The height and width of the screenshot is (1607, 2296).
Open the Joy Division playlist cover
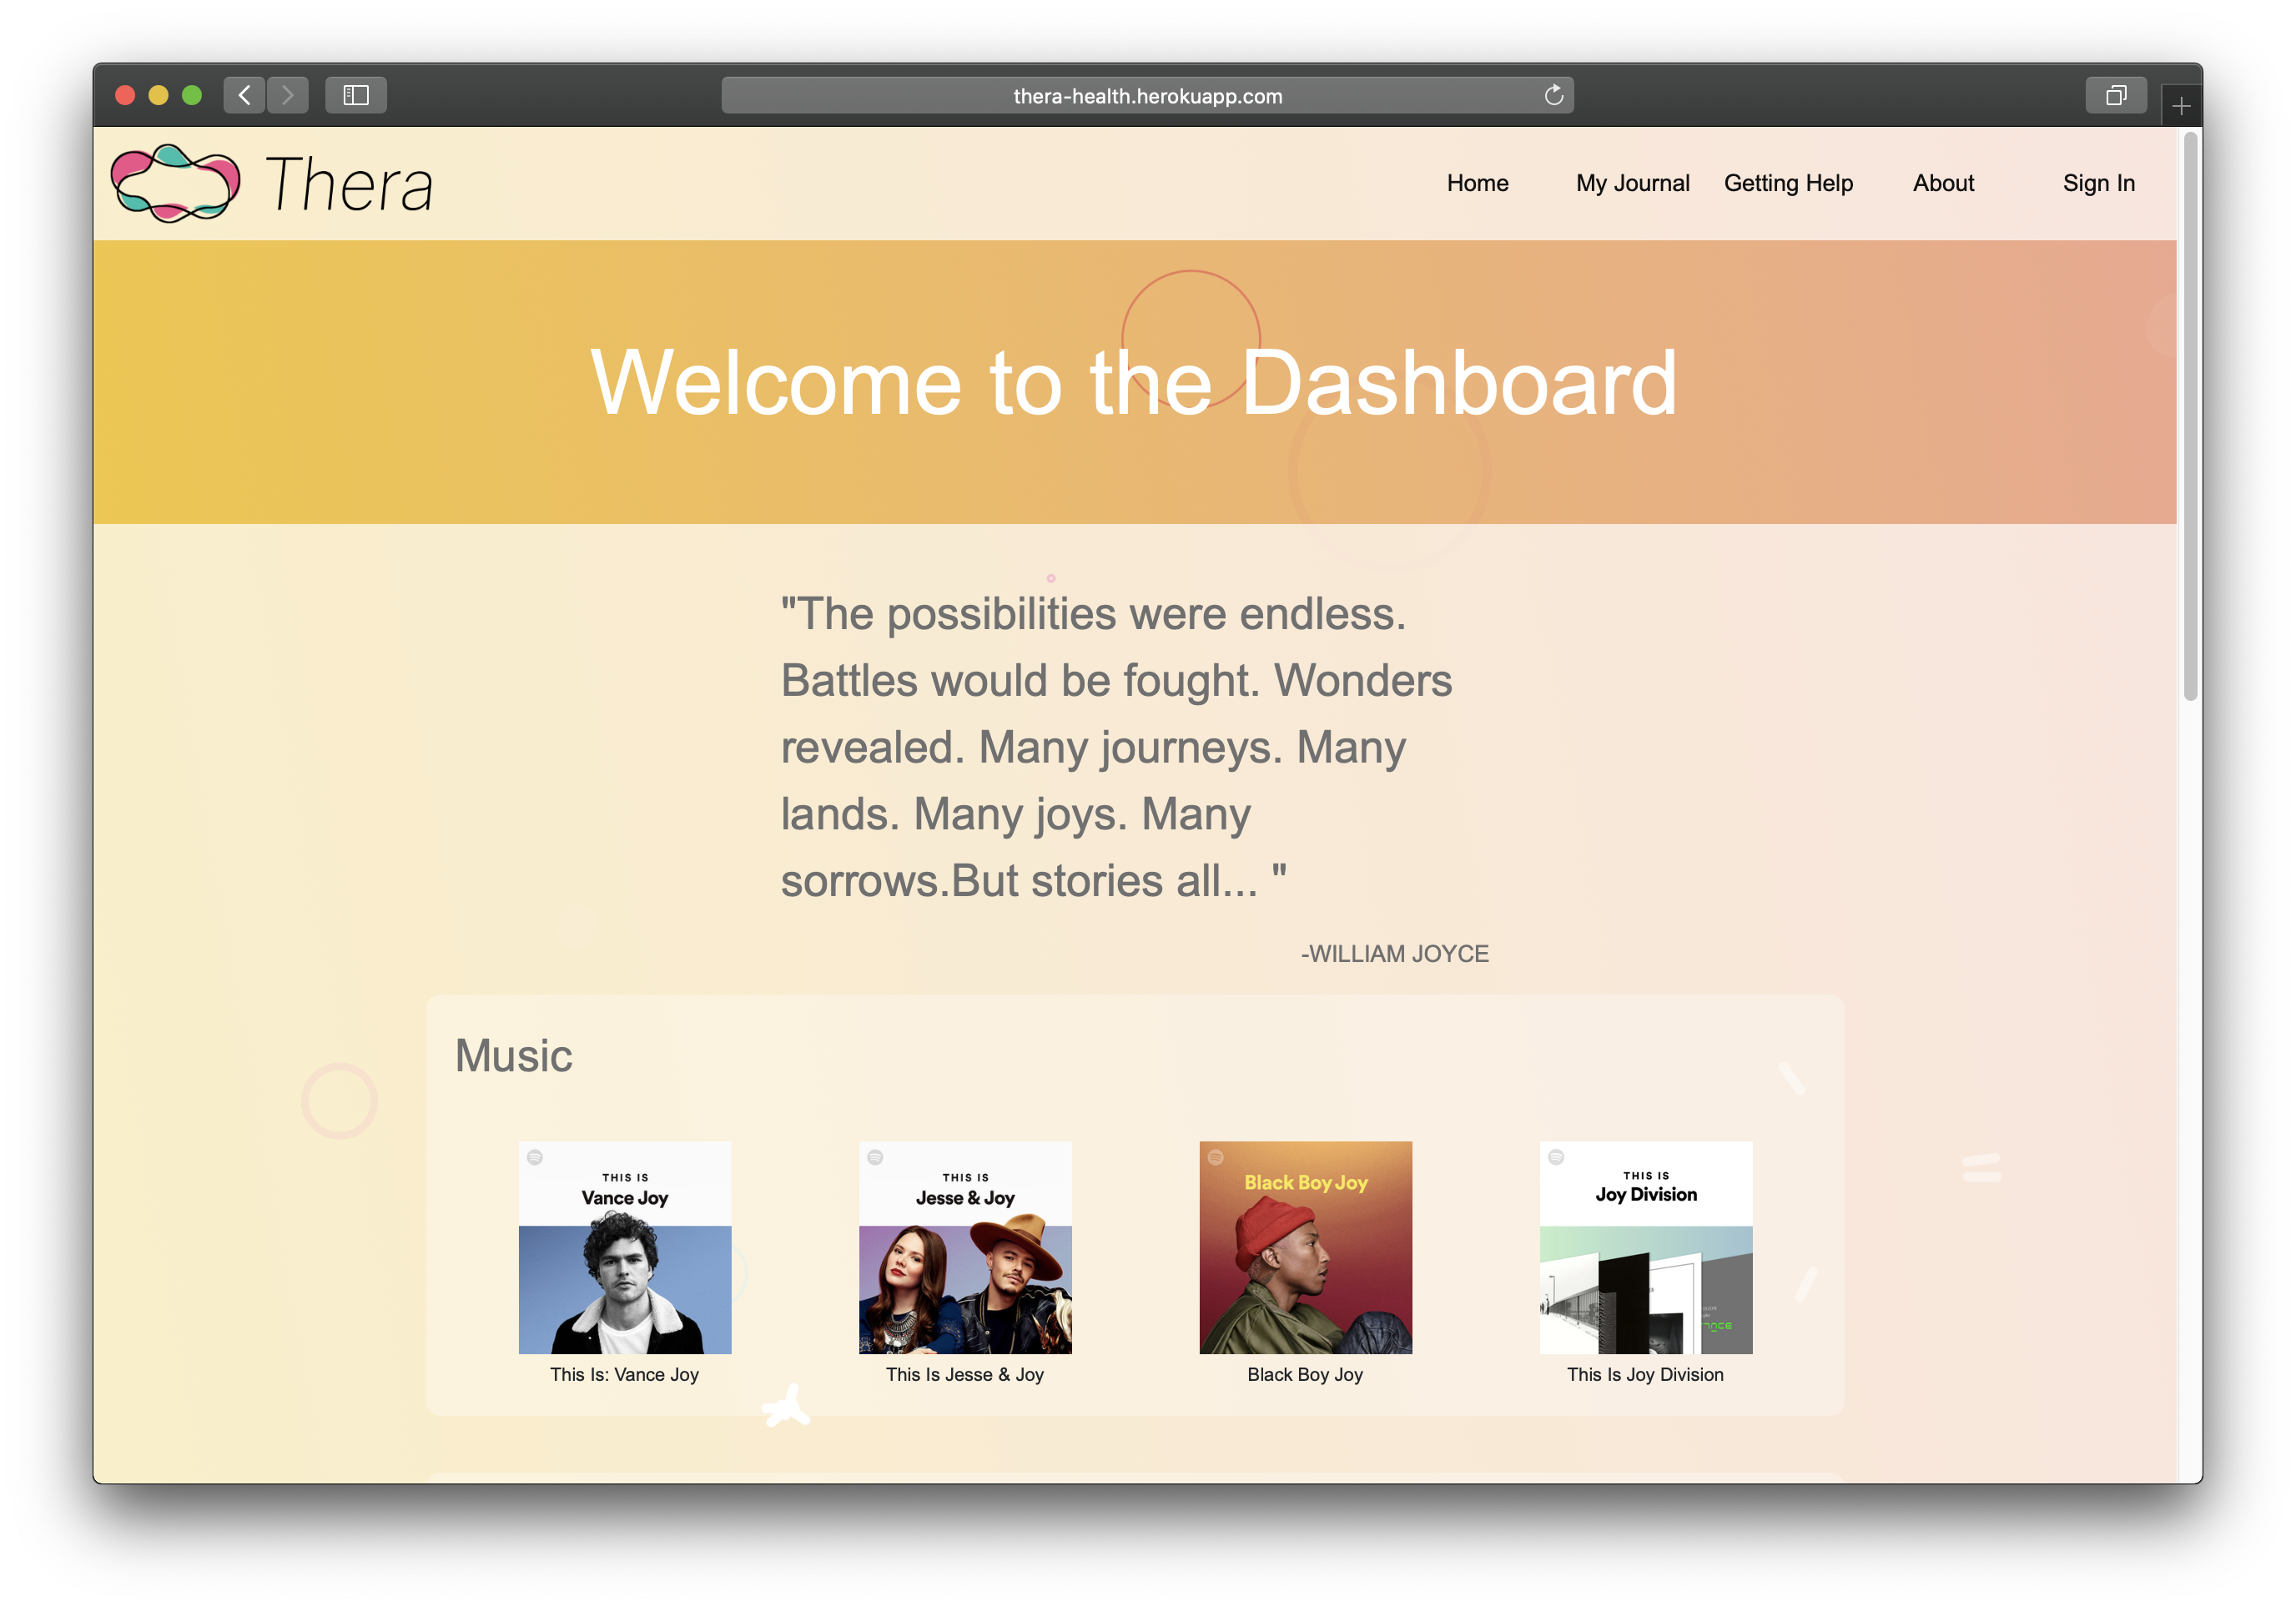(1645, 1247)
